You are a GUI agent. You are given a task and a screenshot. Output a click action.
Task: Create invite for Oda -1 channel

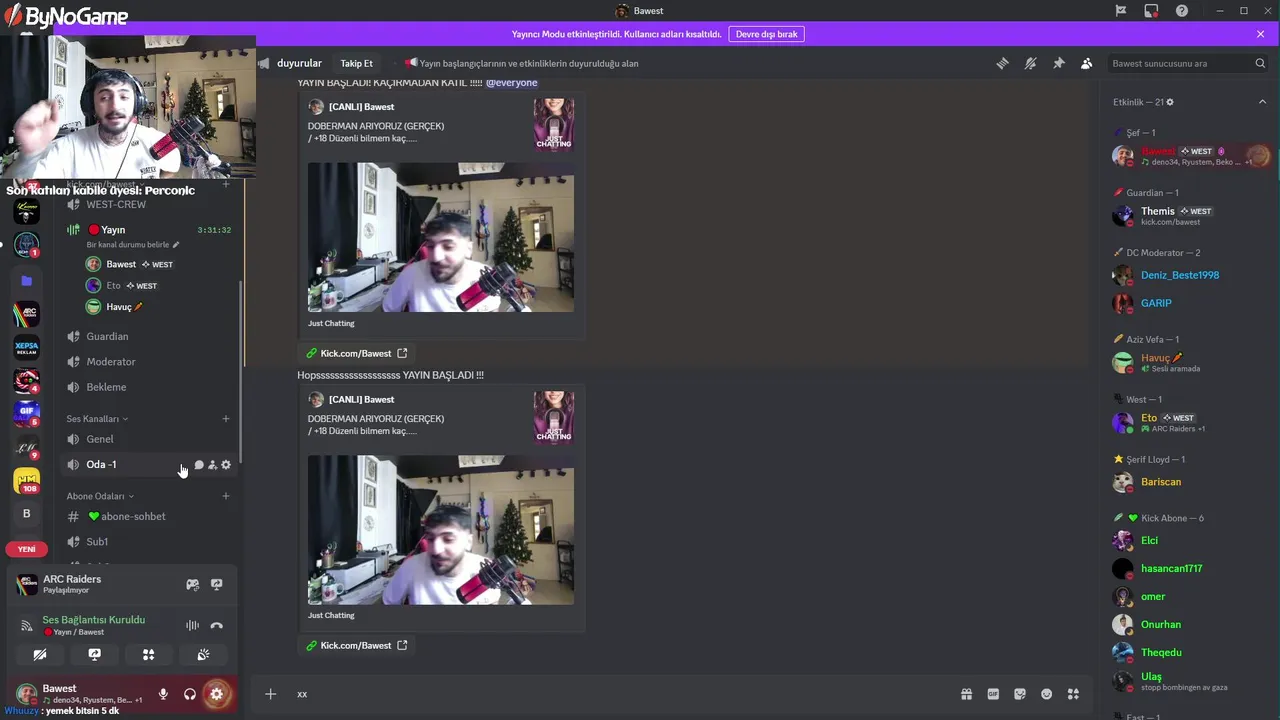[x=212, y=465]
